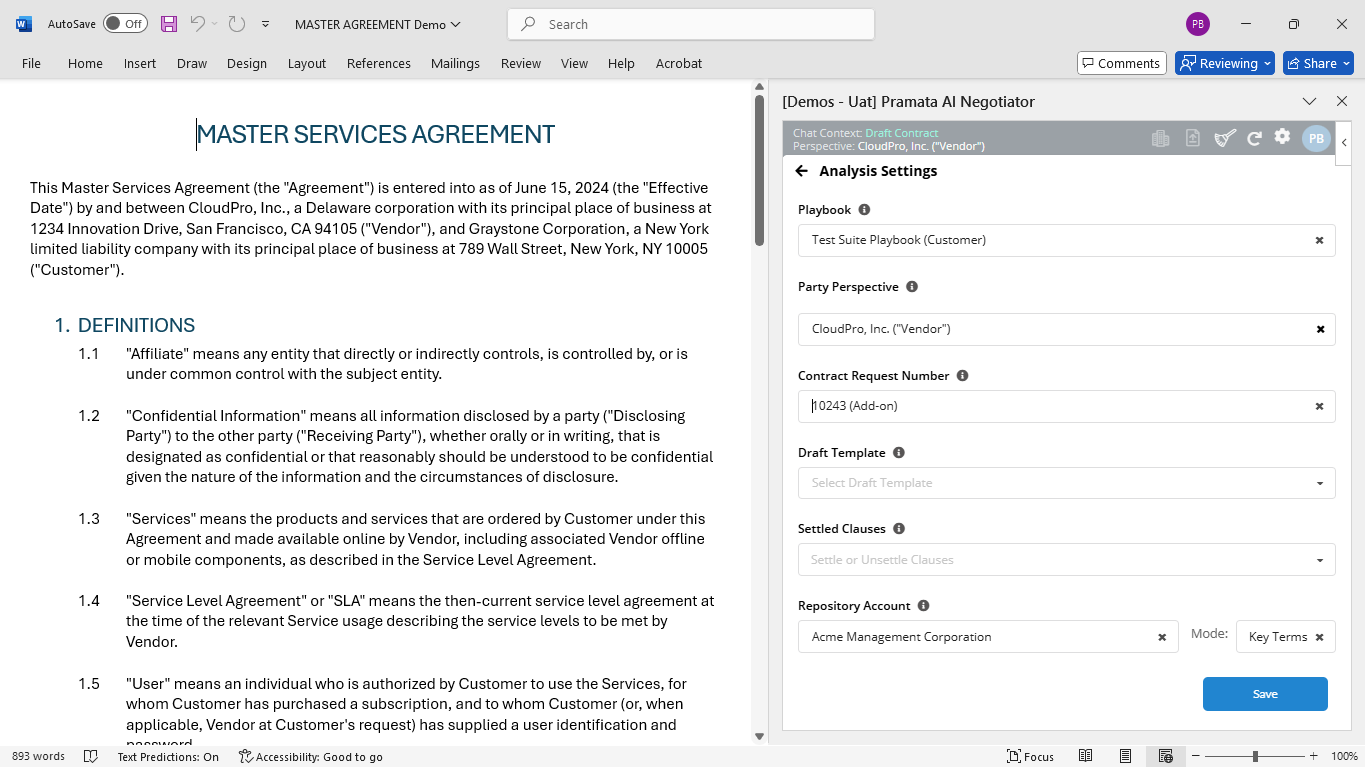The image size is (1365, 767).
Task: Open the Settle or Unsettle Clauses dropdown
Action: 1066,560
